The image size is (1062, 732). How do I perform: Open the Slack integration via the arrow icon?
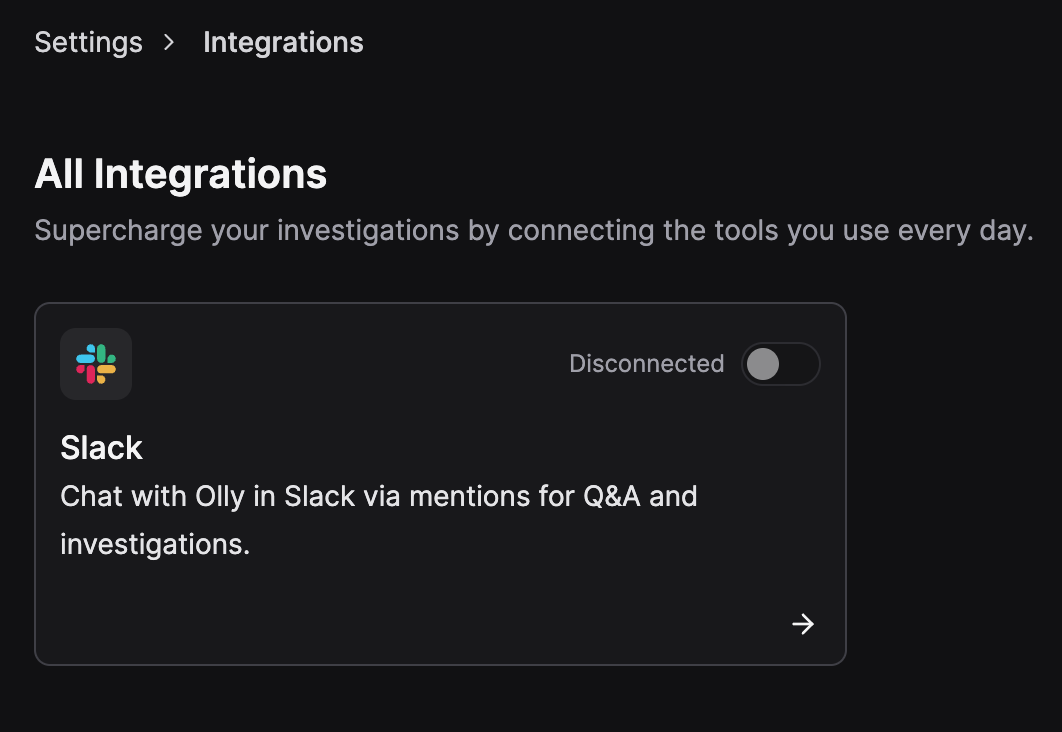point(803,624)
